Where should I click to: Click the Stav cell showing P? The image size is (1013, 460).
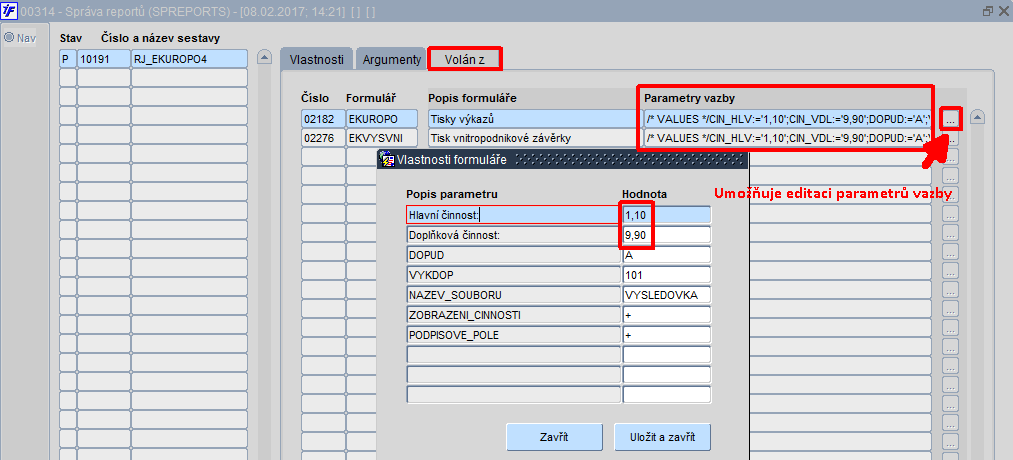67,59
